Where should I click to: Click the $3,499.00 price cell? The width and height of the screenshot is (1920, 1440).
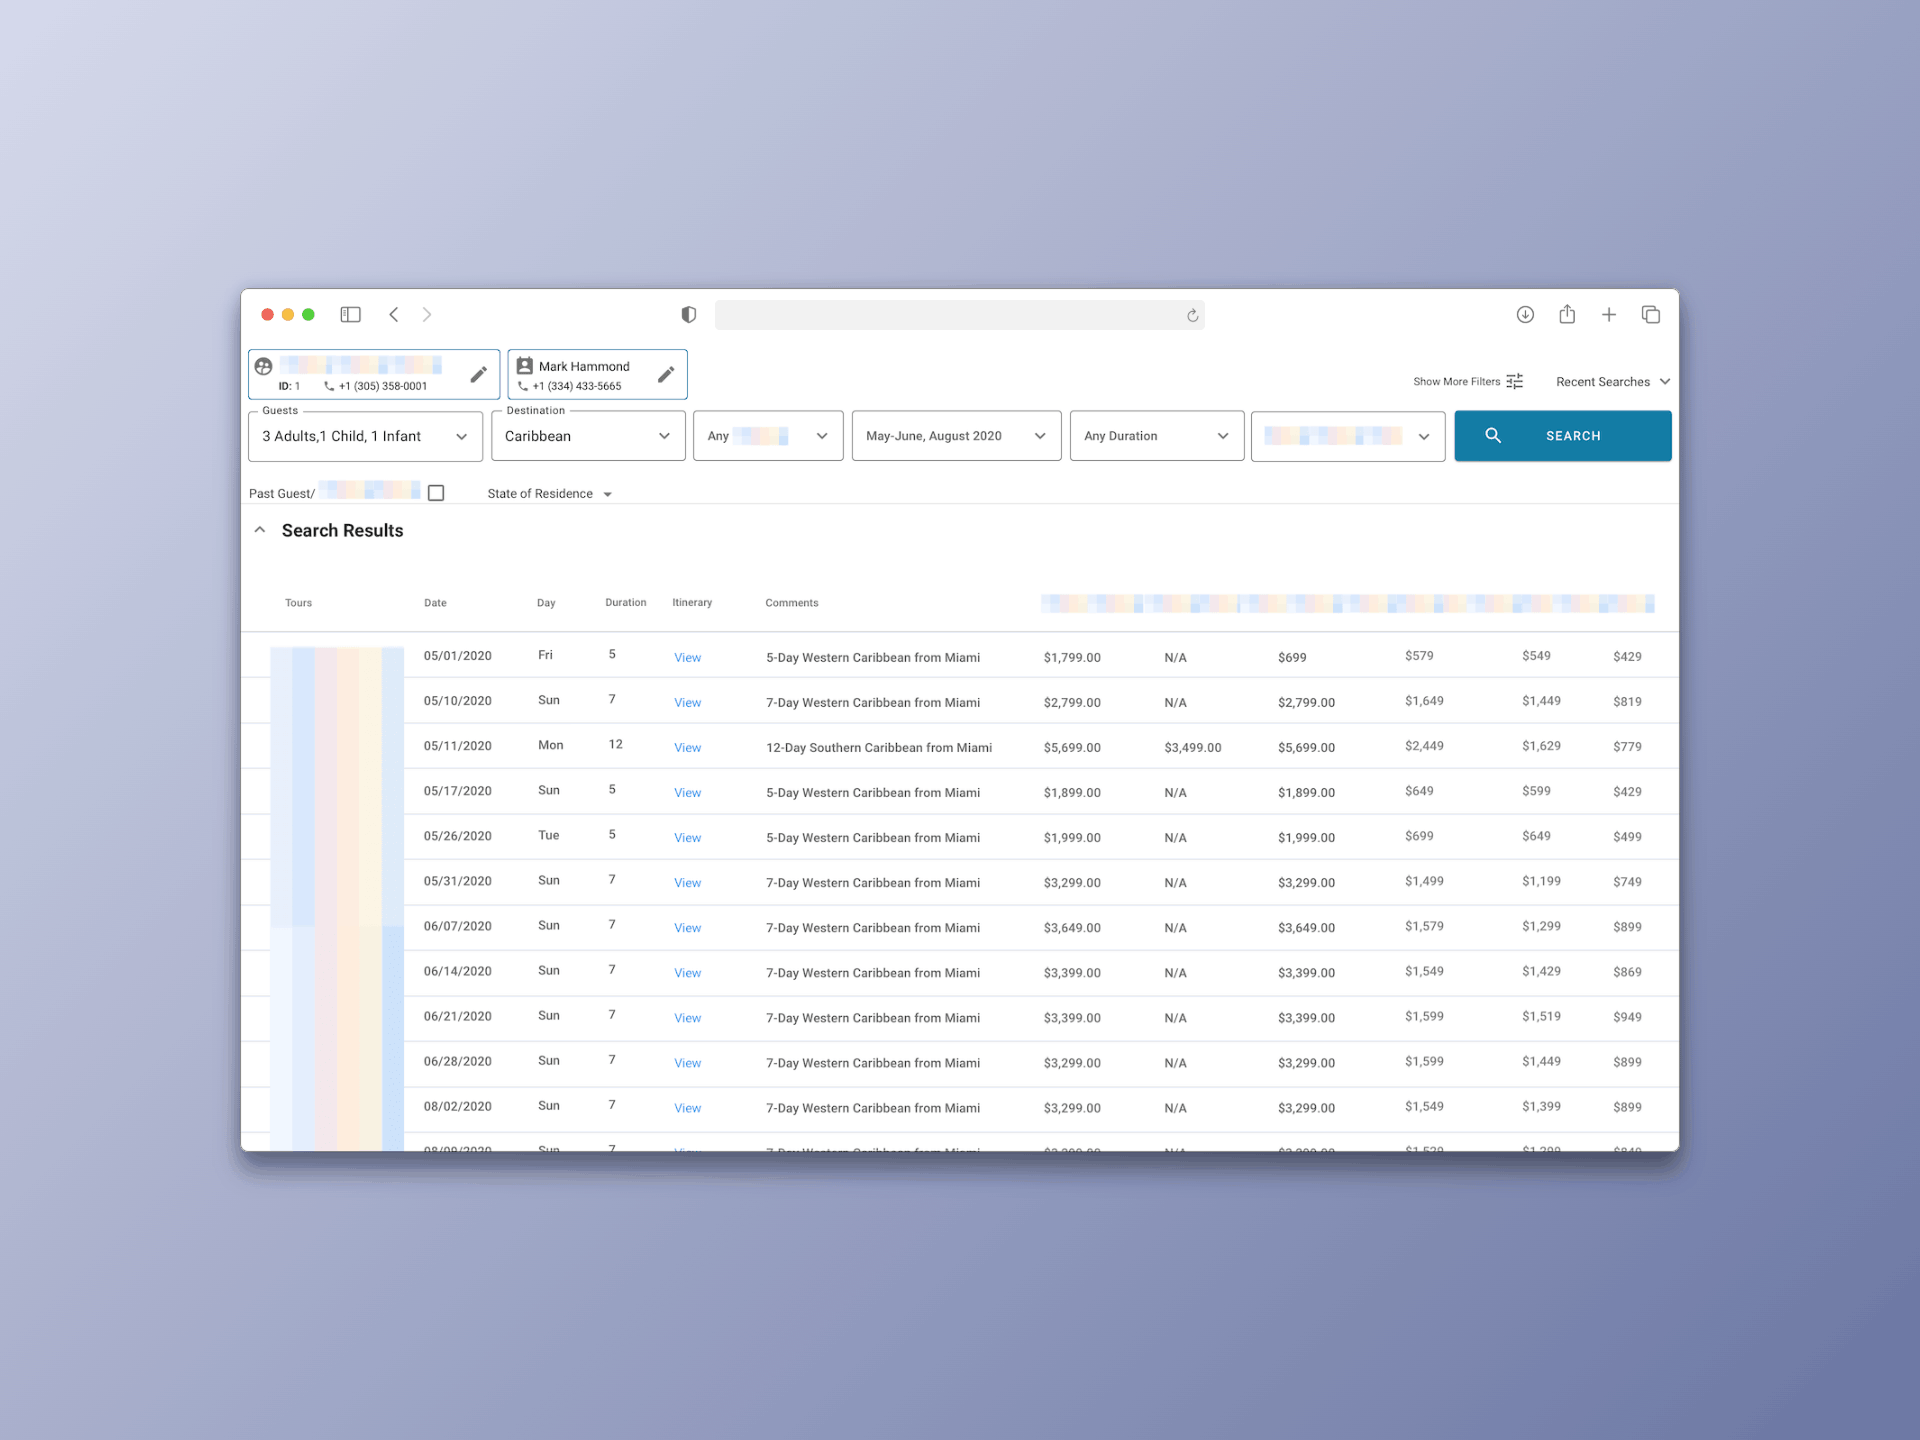click(x=1193, y=748)
